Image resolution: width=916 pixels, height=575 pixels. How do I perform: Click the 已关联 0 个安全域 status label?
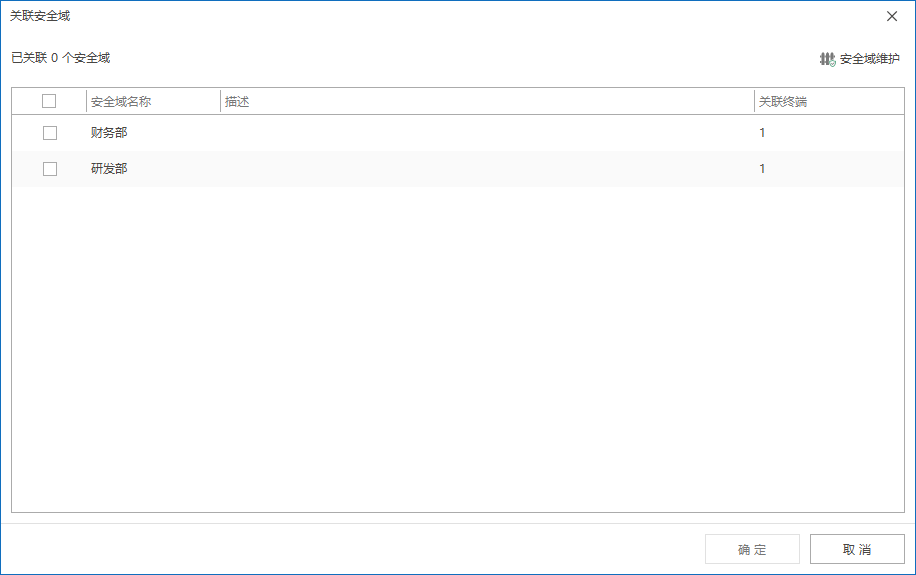click(61, 58)
